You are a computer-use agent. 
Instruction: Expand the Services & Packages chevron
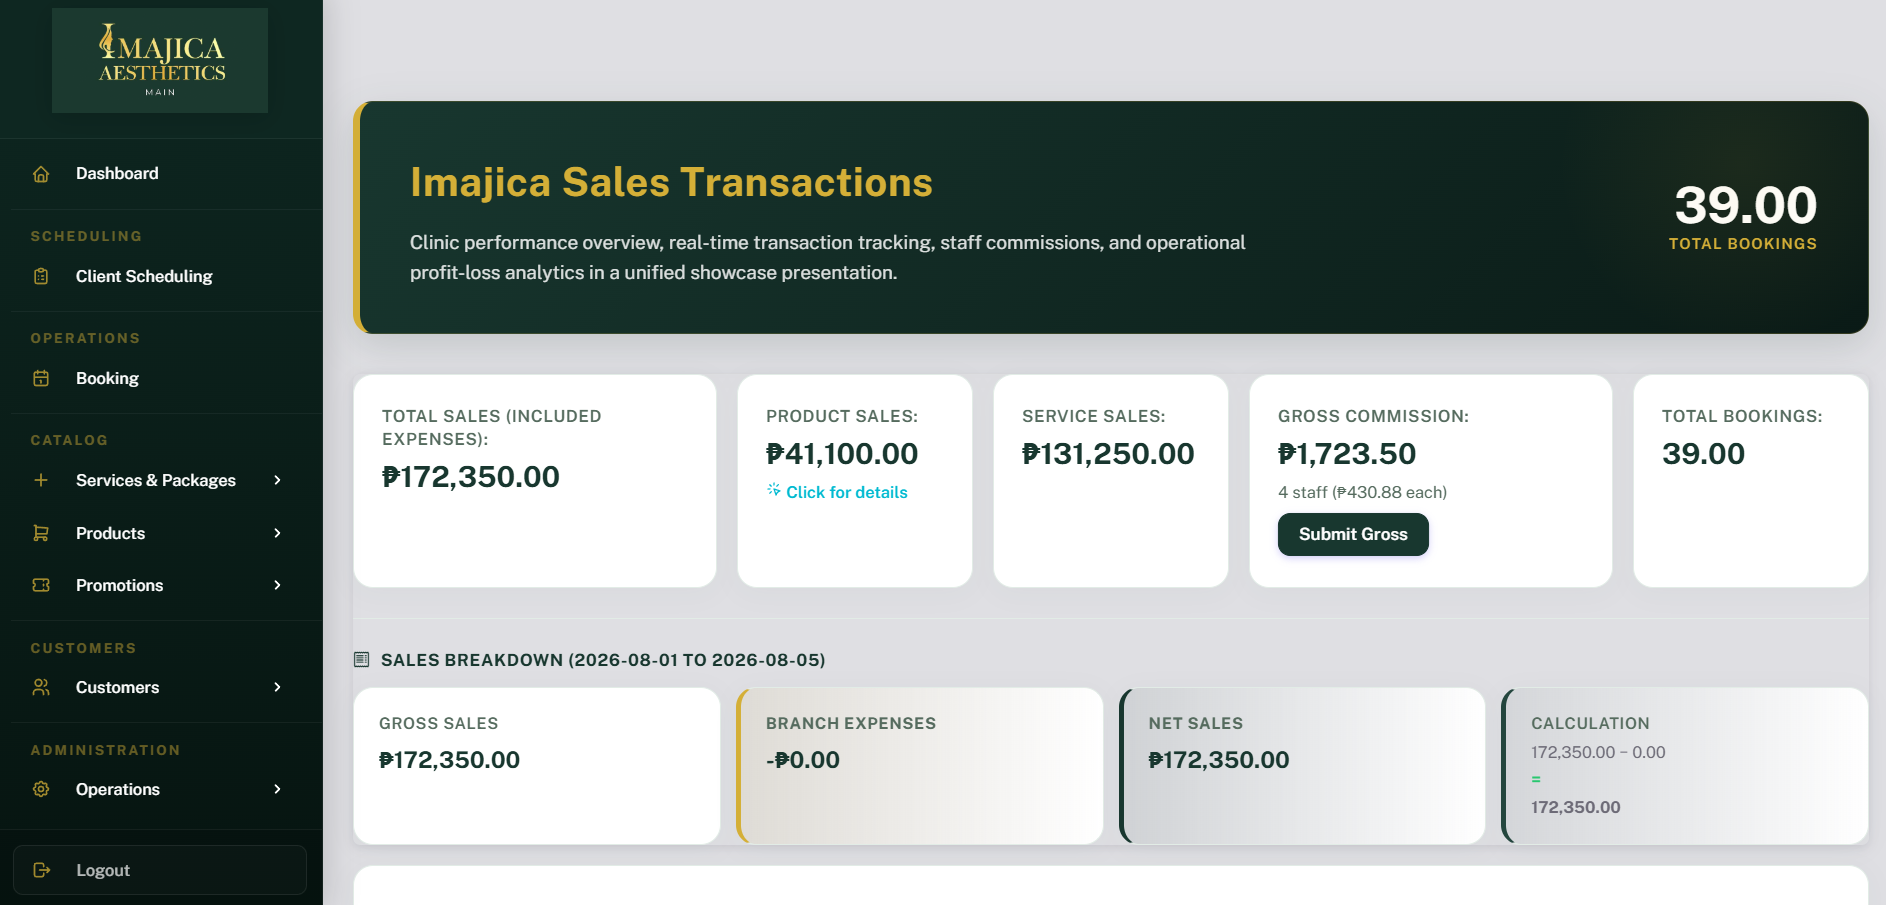[278, 480]
